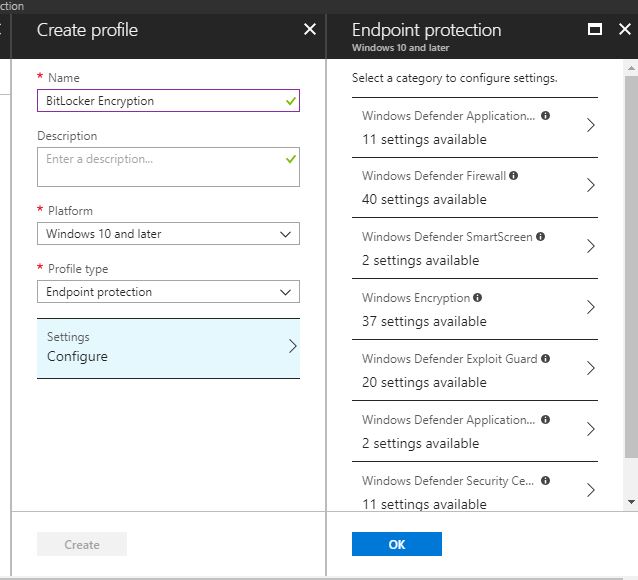
Task: Close the Create profile blade
Action: coord(310,29)
